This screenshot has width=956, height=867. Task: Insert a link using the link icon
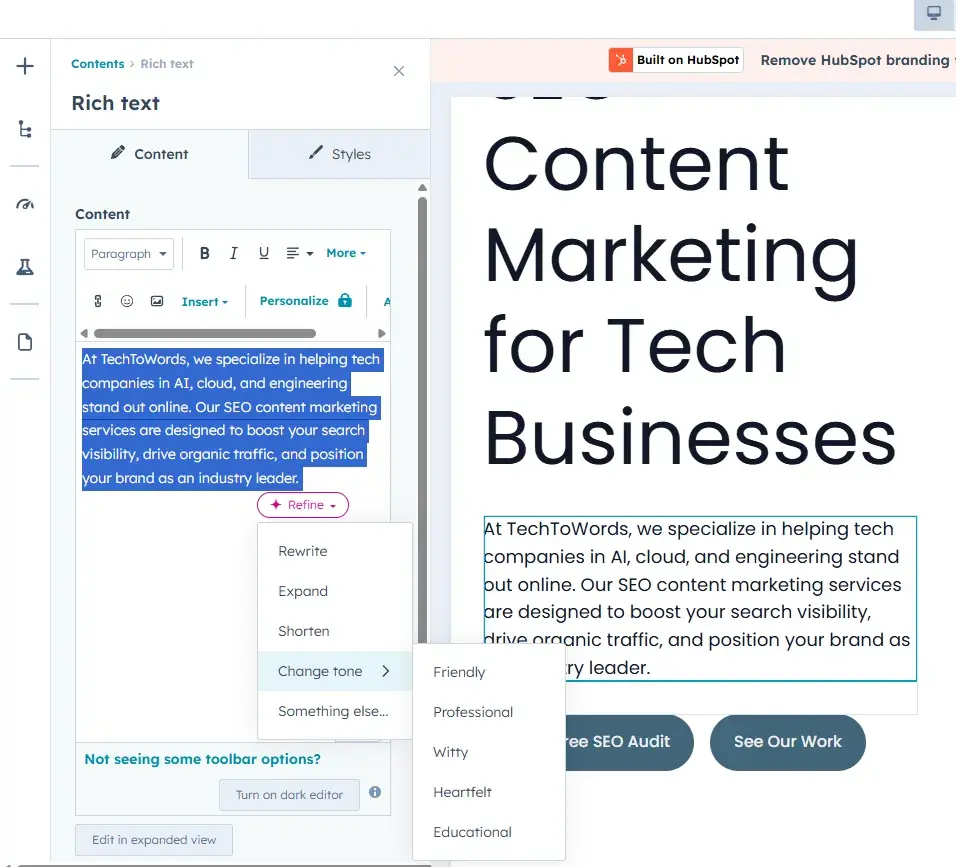(98, 301)
